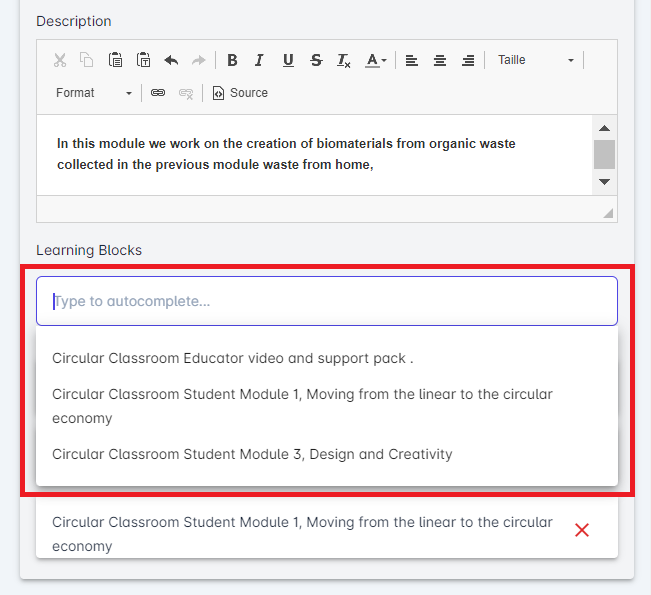Insert a link using the chain icon
651x595 pixels.
(158, 93)
